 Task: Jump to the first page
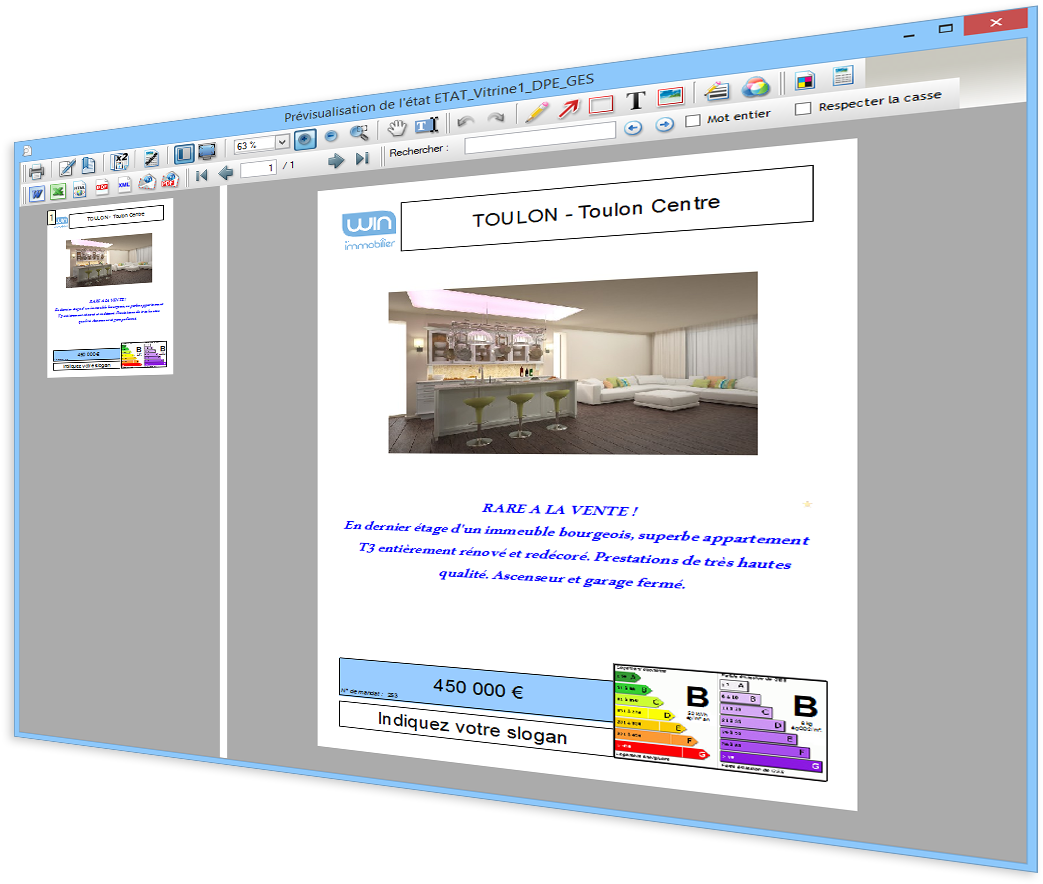[202, 175]
